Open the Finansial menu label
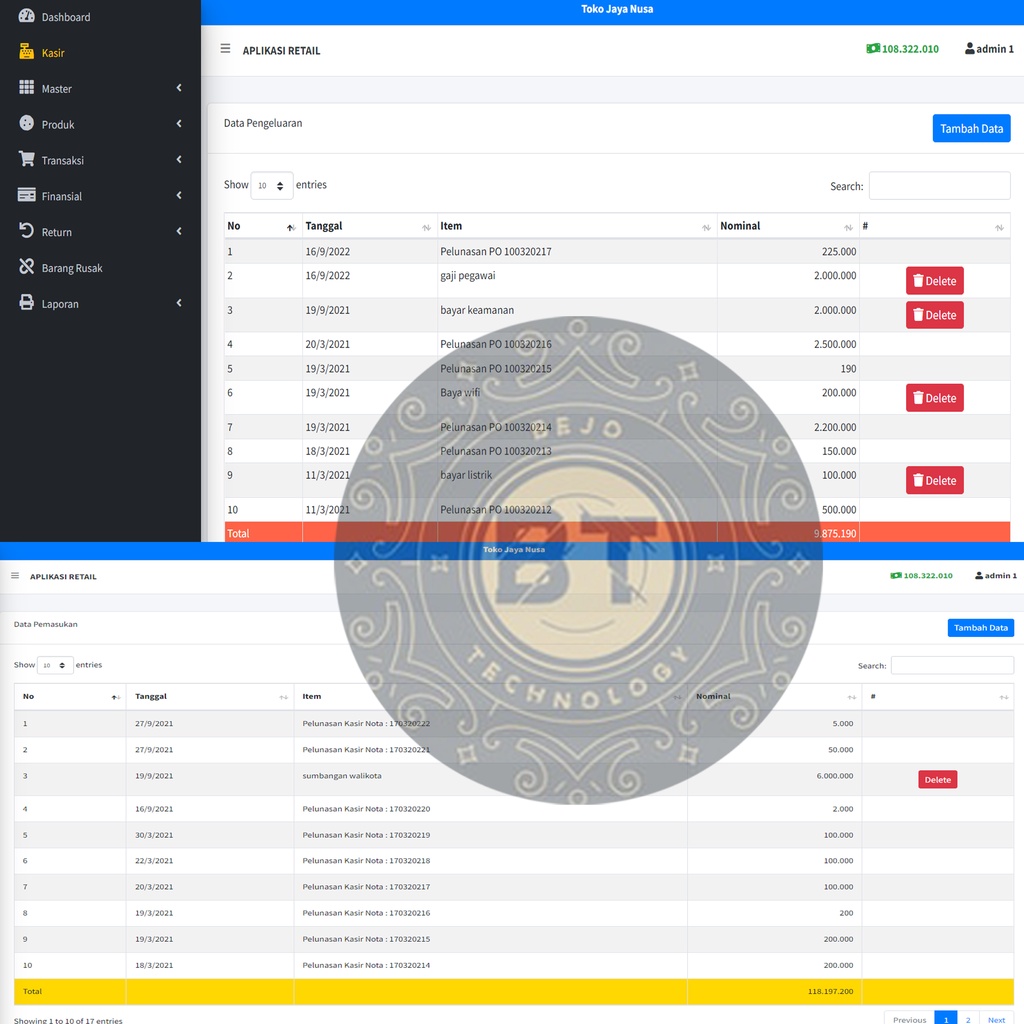The width and height of the screenshot is (1024, 1024). tap(61, 197)
